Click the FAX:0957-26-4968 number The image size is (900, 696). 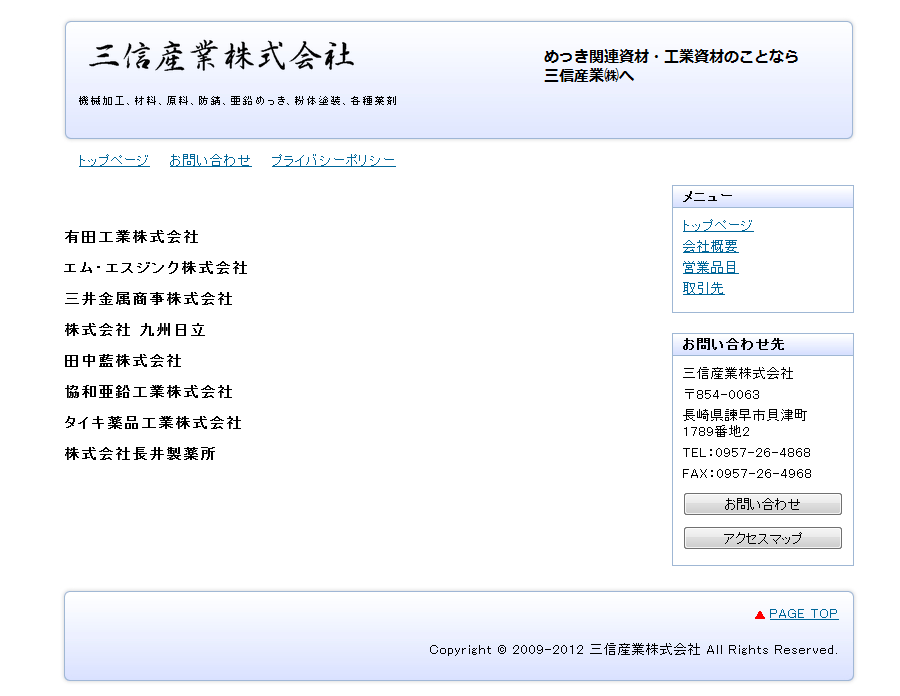747,474
